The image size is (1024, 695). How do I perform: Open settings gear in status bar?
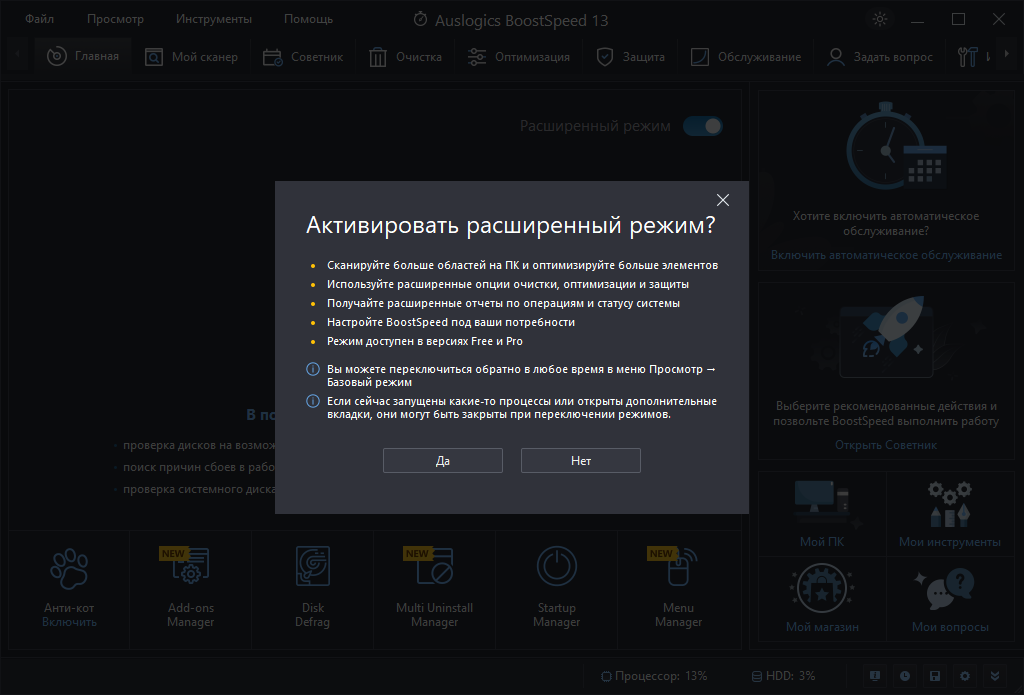(x=965, y=676)
